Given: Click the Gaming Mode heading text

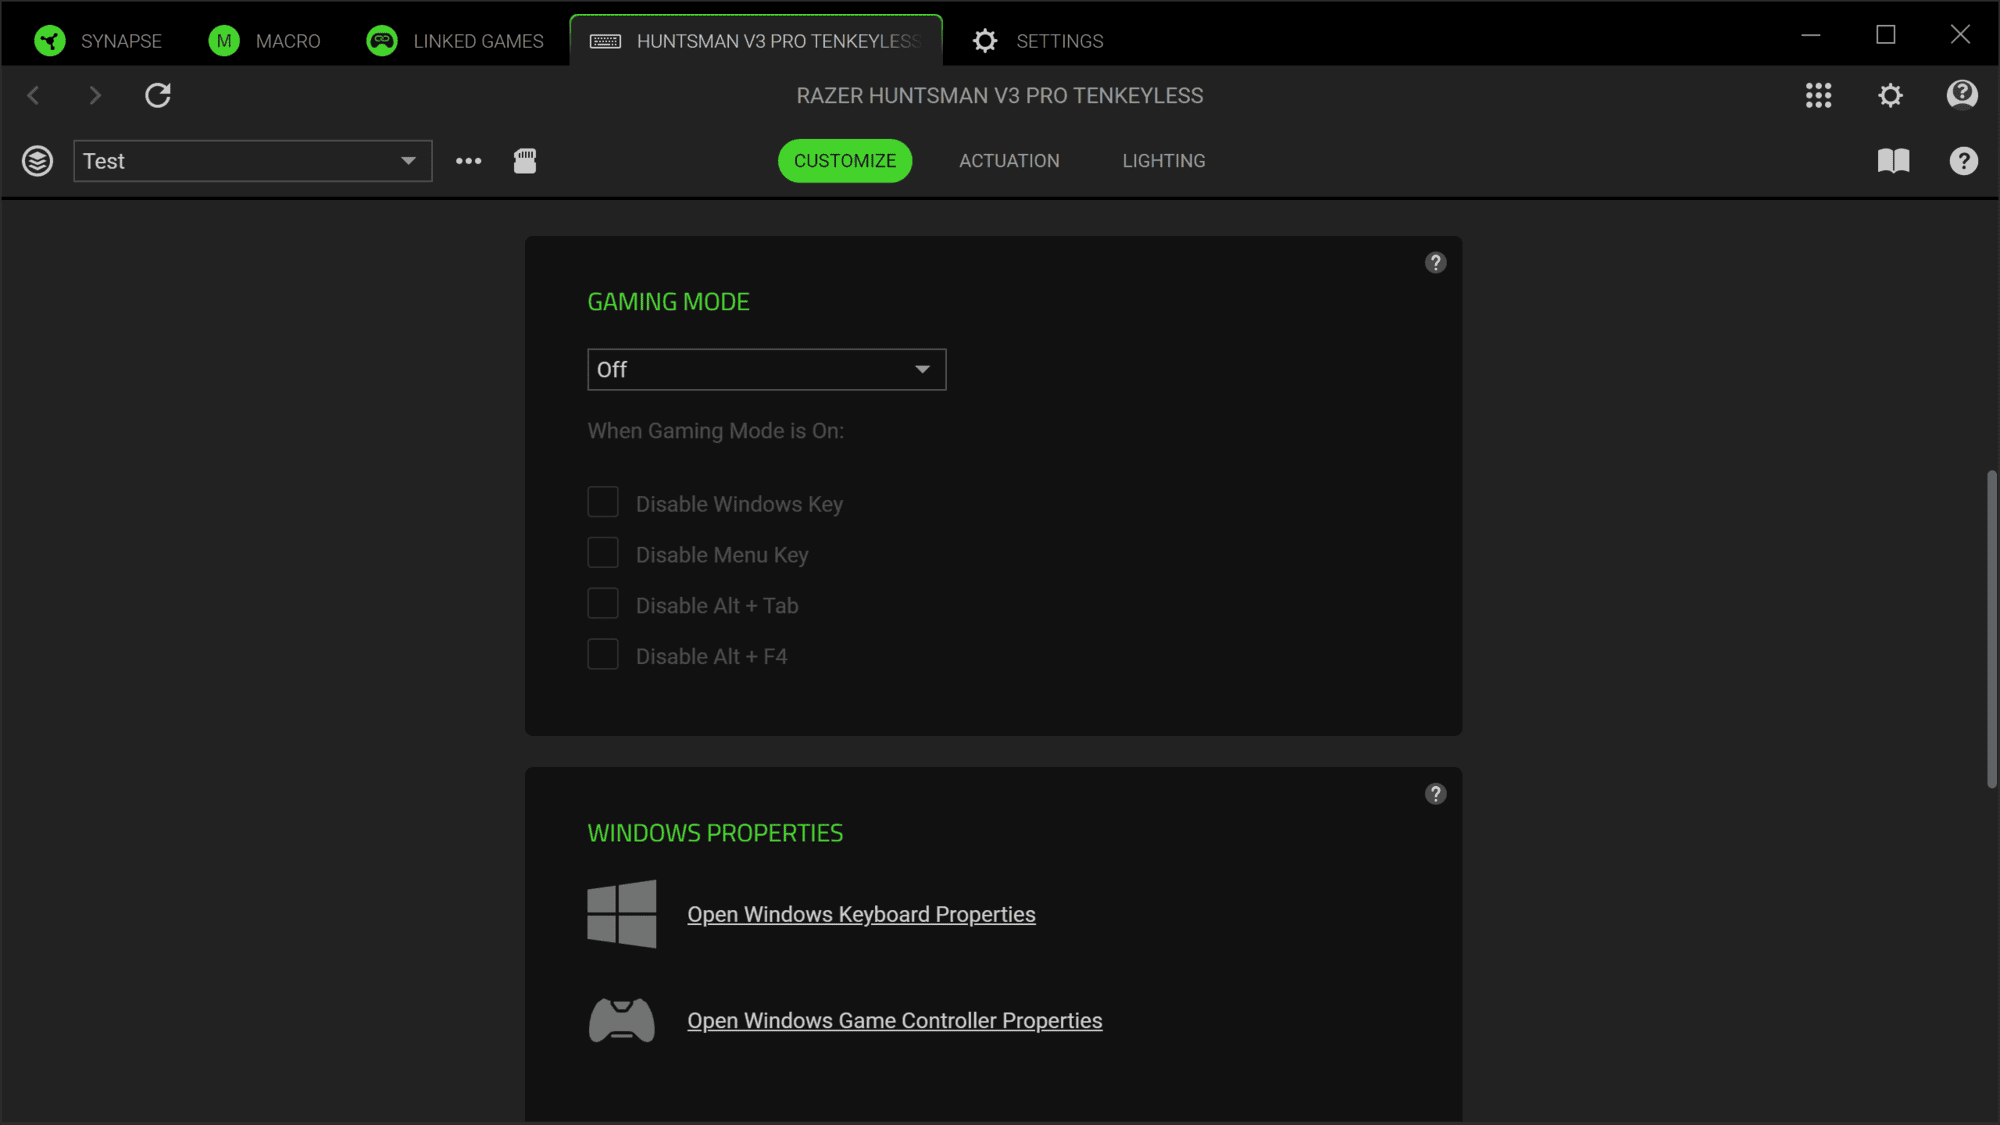Looking at the screenshot, I should (668, 302).
